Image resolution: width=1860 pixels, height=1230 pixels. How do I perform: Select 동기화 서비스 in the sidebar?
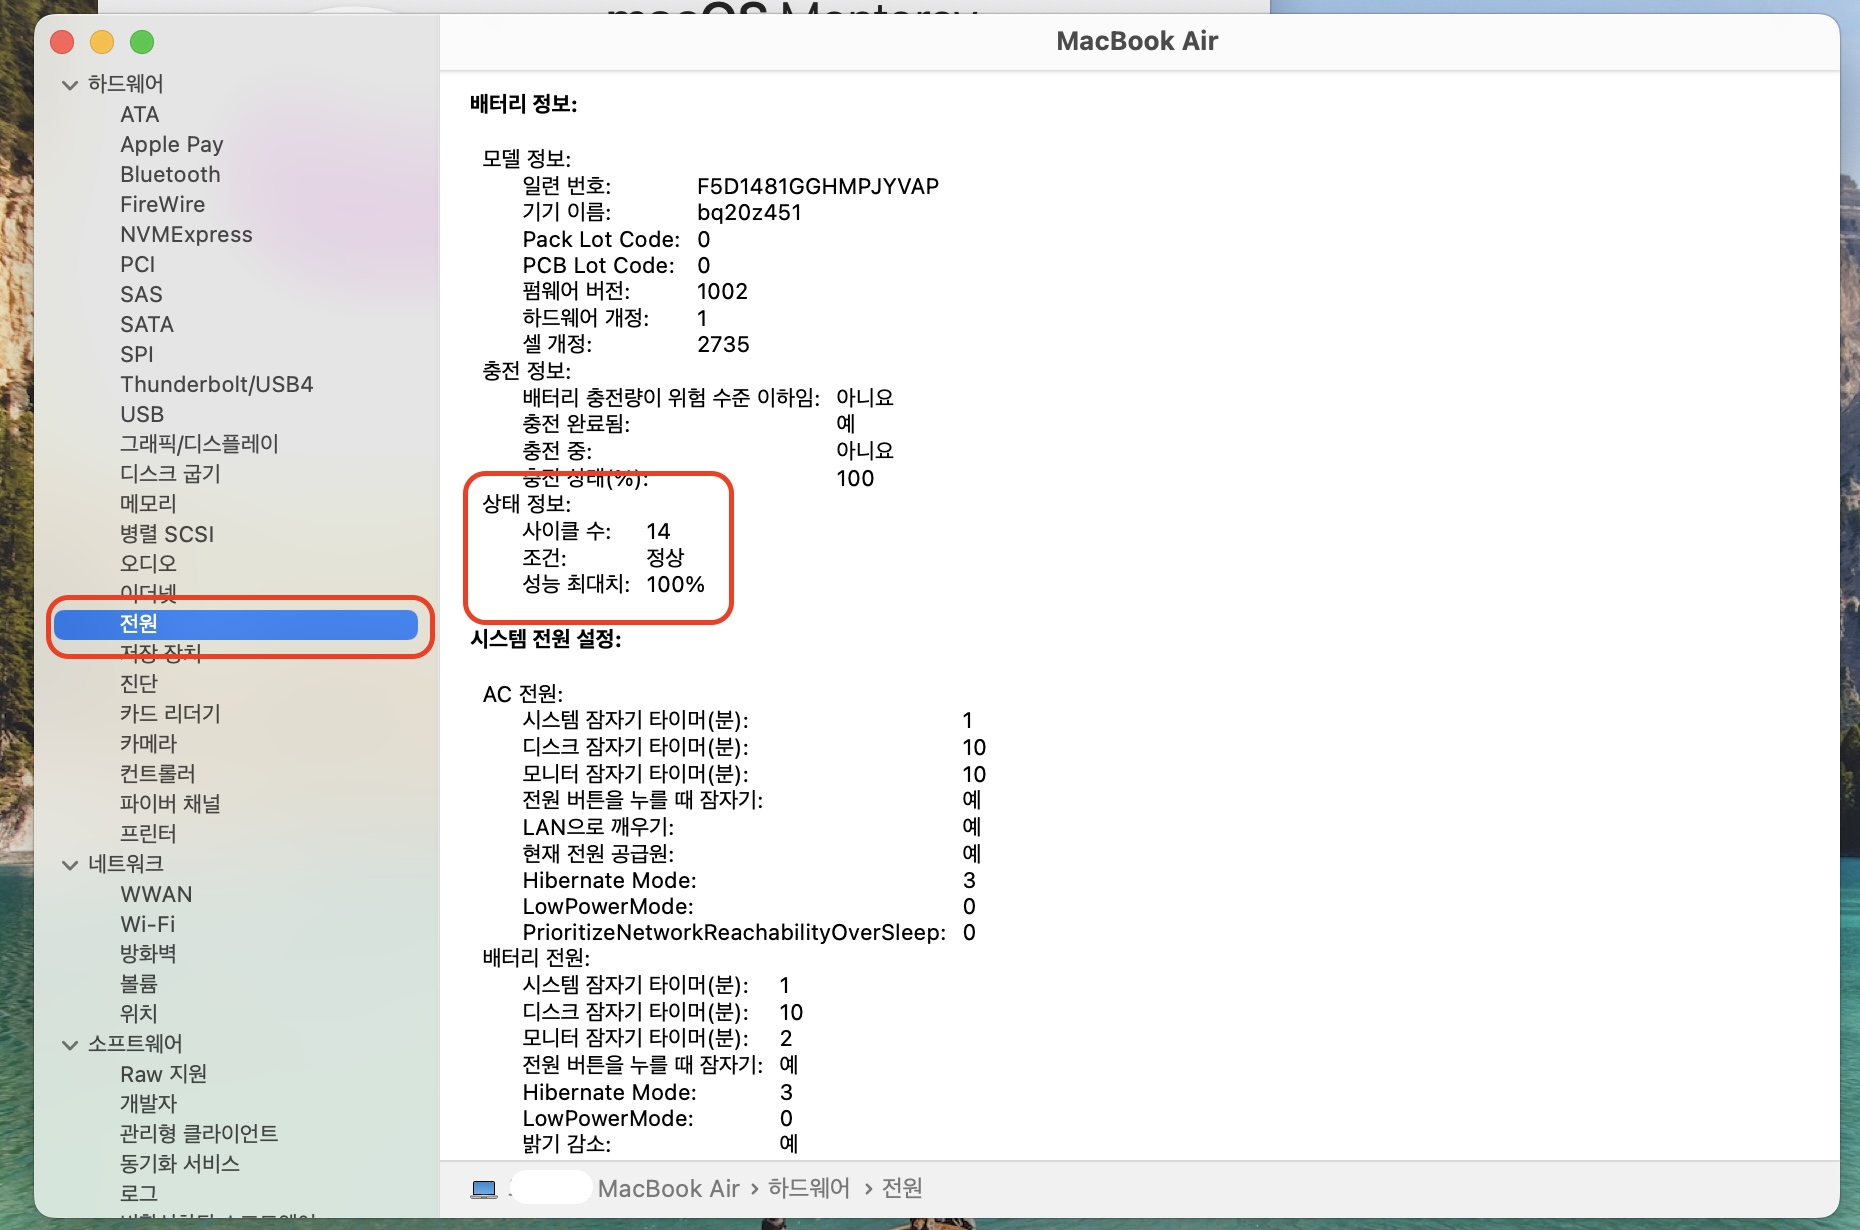point(180,1163)
